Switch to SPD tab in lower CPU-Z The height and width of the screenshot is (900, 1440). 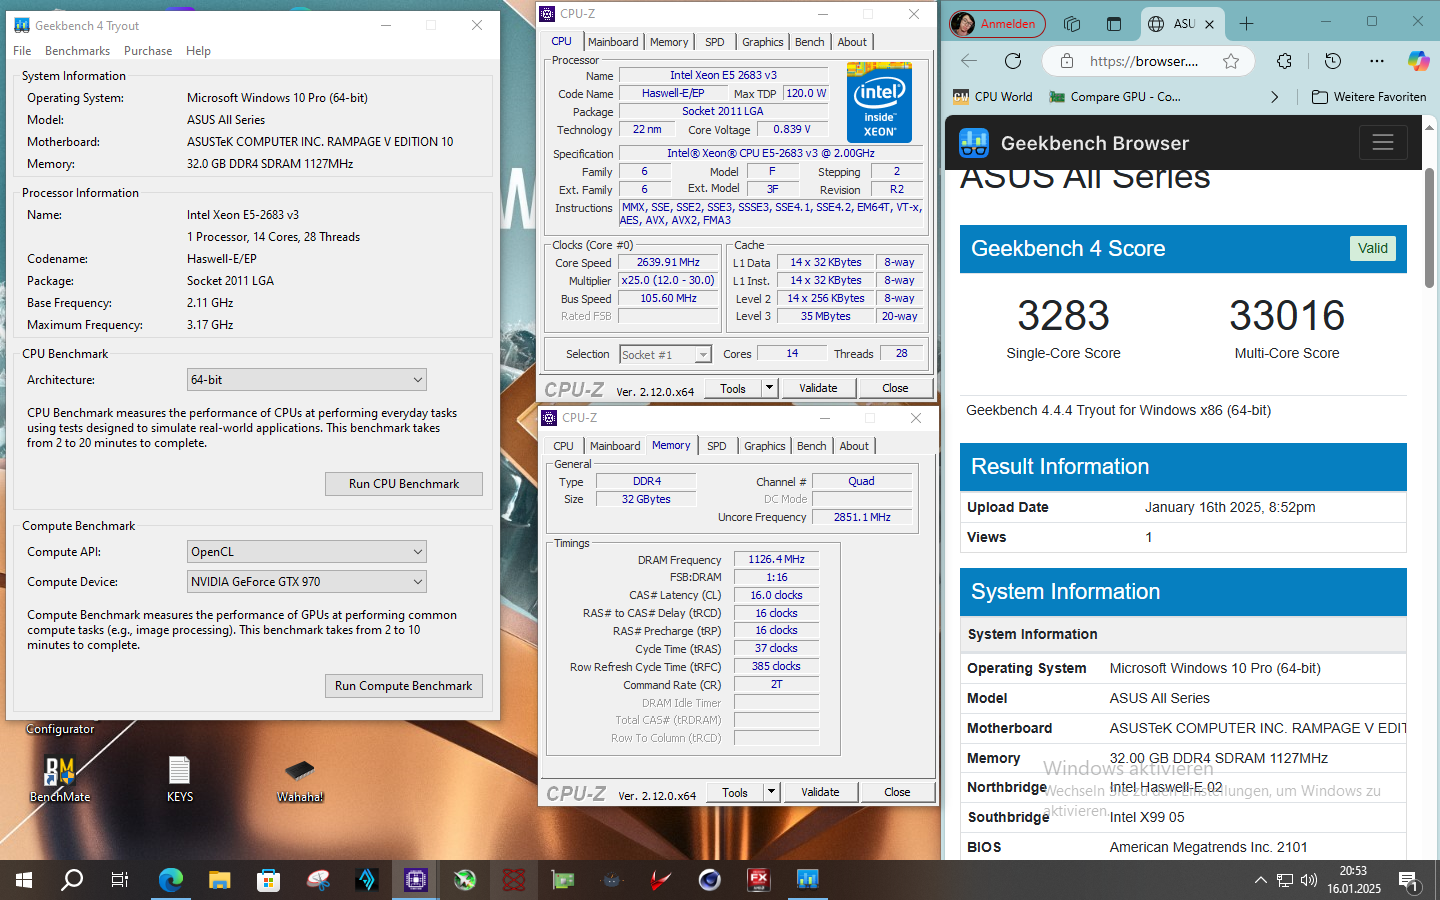point(717,446)
